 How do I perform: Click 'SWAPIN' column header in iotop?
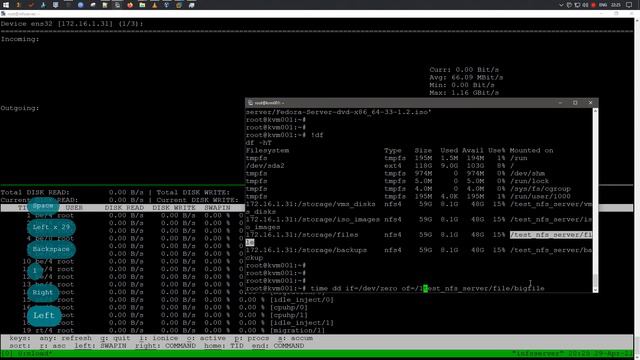(218, 208)
